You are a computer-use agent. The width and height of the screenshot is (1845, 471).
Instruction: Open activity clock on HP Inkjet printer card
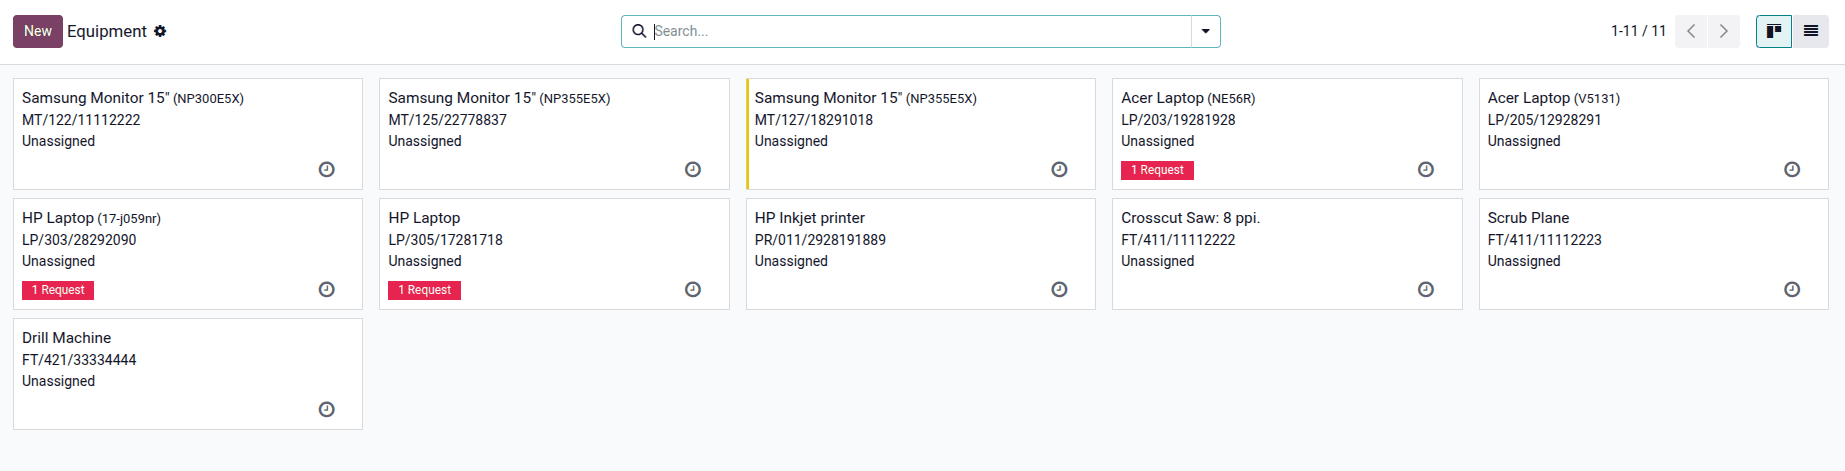click(x=1059, y=290)
